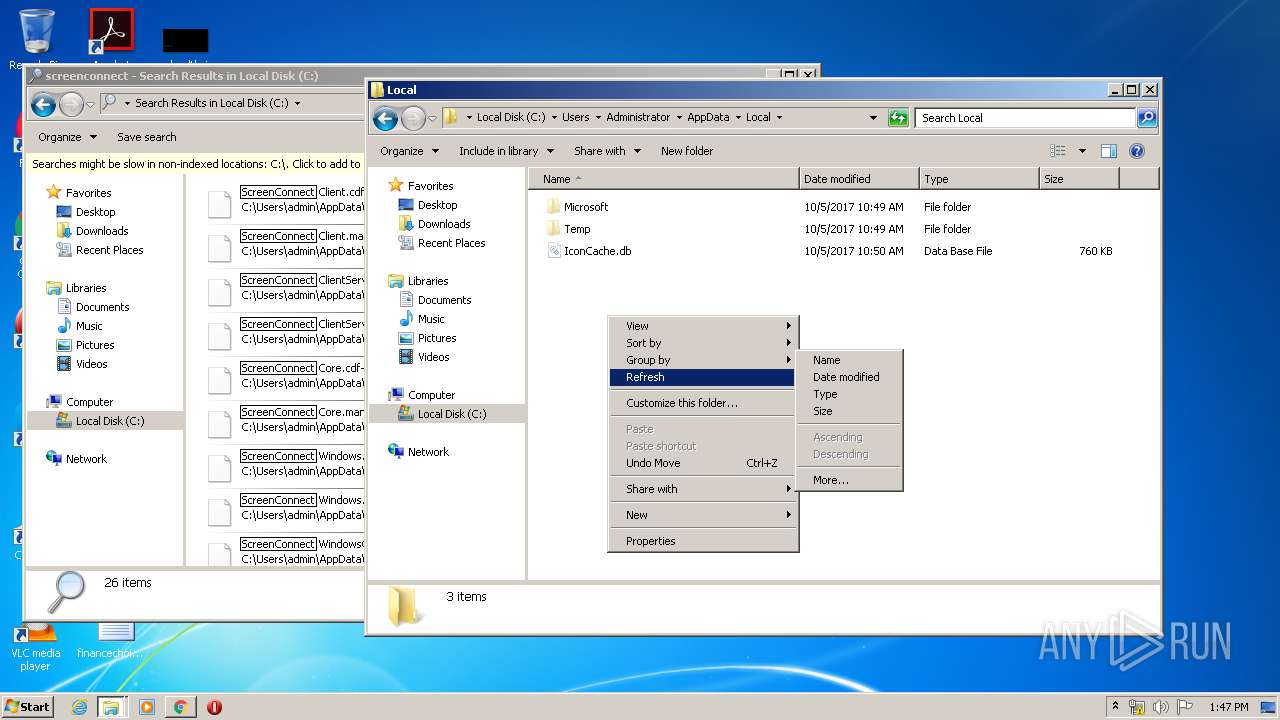Click the change view icon in the Local toolbar
The height and width of the screenshot is (720, 1280).
[1058, 151]
